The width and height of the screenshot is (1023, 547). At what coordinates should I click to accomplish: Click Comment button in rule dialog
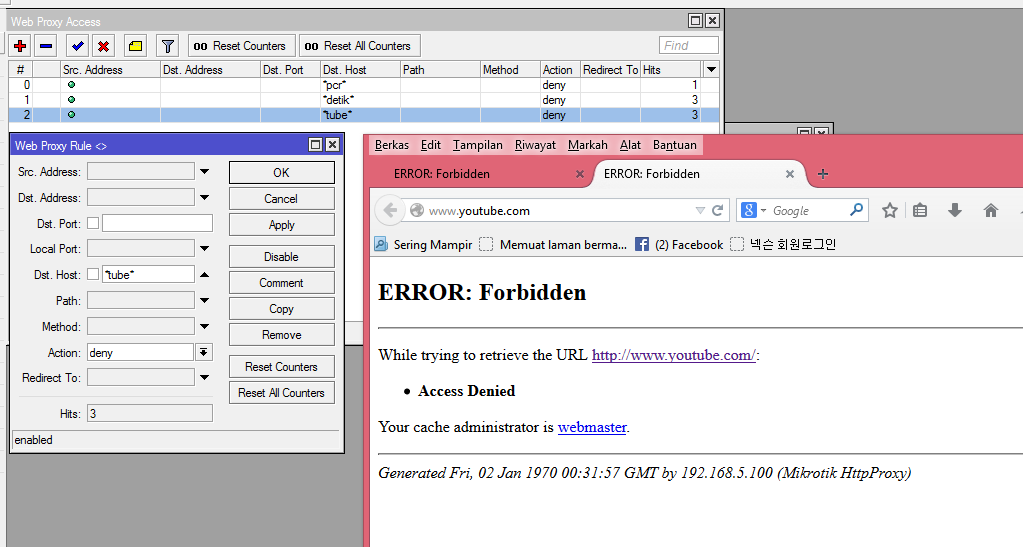pos(281,283)
